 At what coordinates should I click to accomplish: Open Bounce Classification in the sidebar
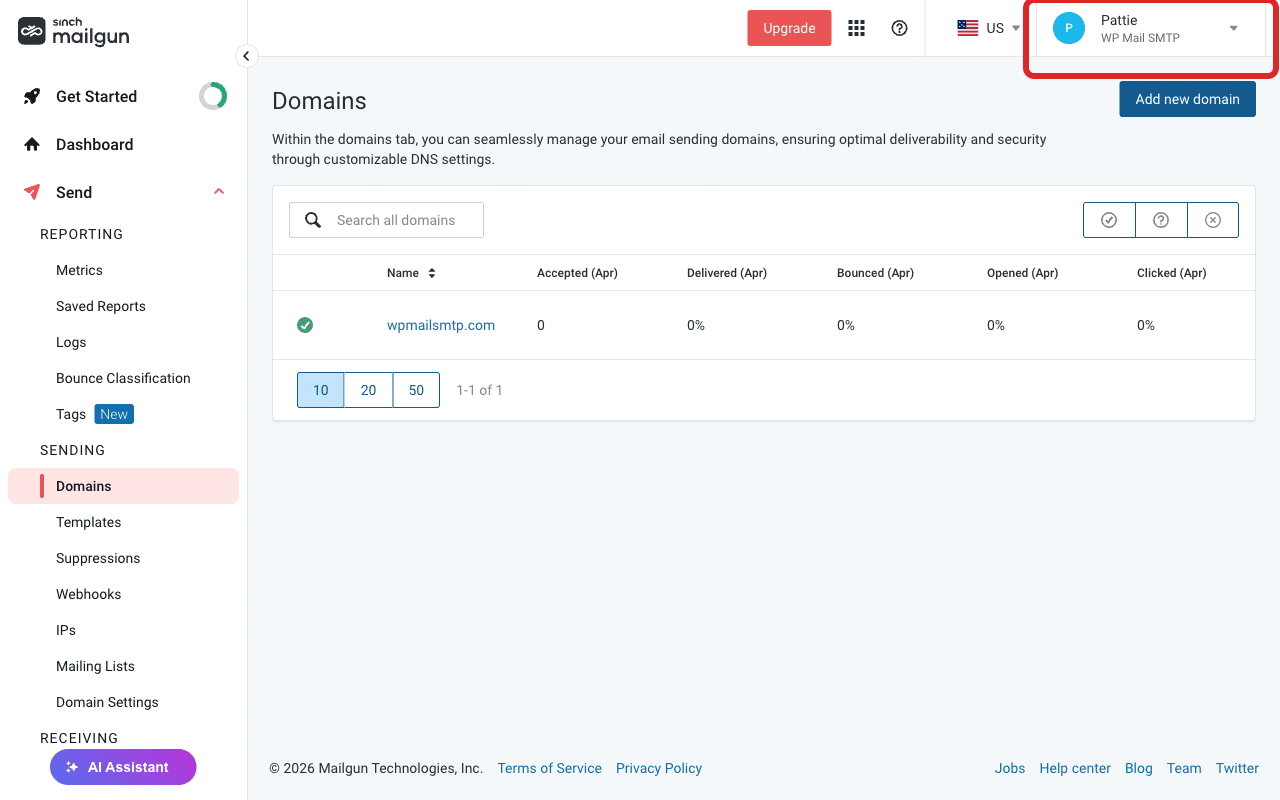[123, 378]
